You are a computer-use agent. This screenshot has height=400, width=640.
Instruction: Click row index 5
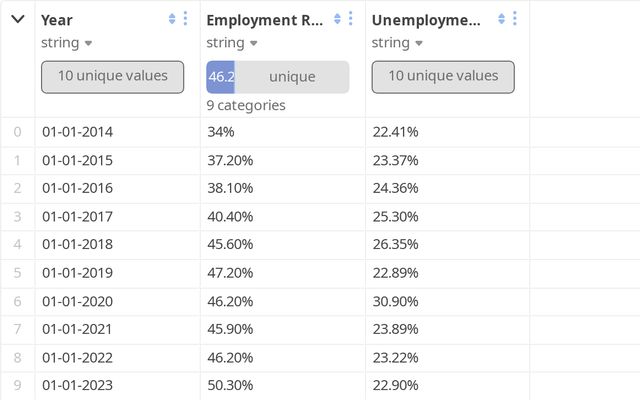coord(17,273)
